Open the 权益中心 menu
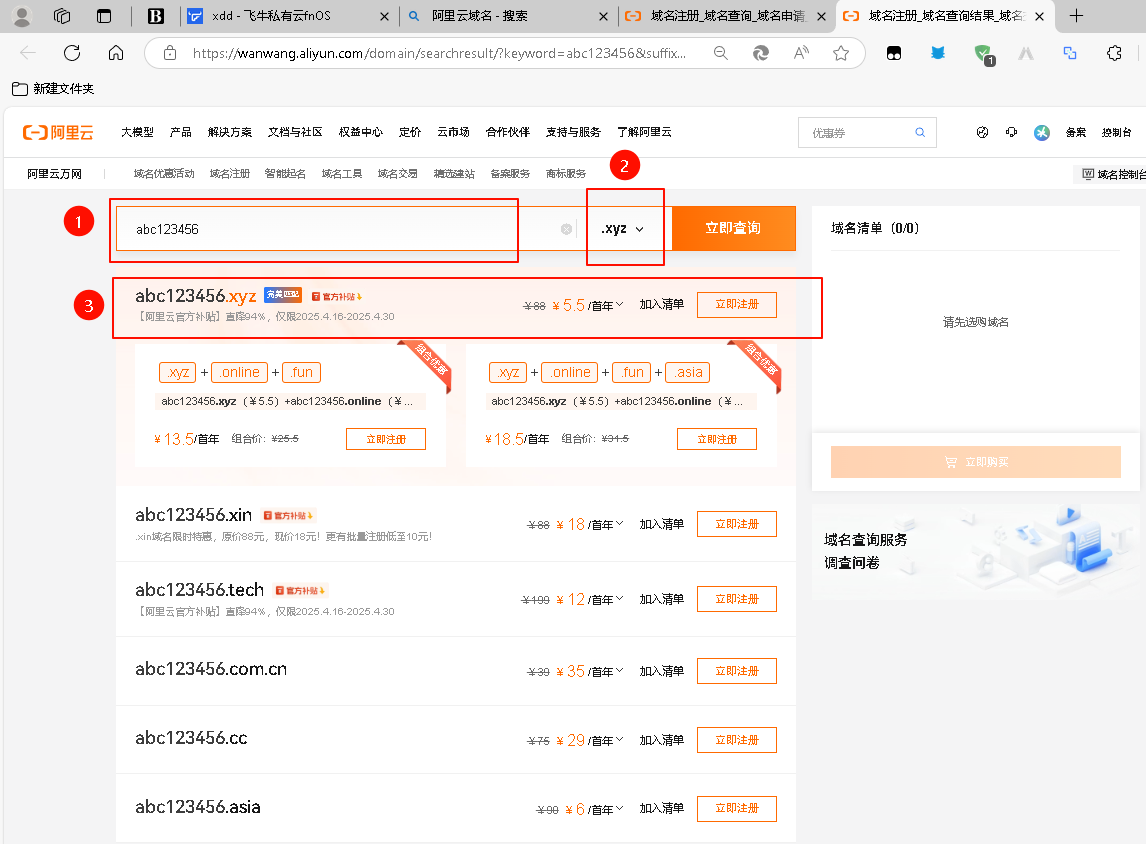This screenshot has height=844, width=1146. pos(360,132)
